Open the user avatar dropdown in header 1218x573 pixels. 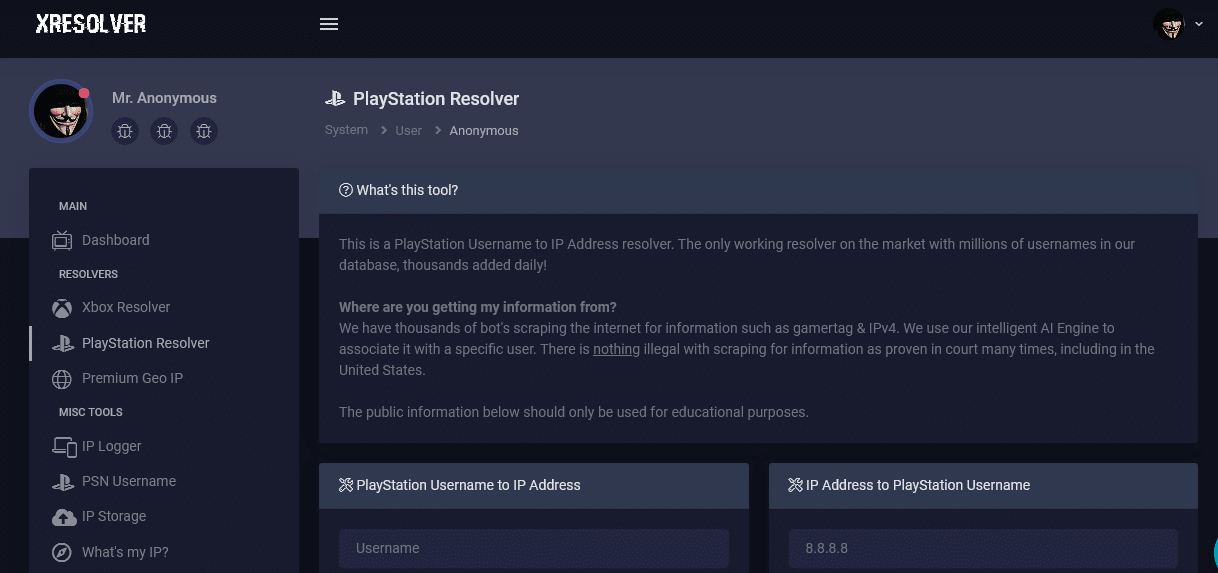(1177, 24)
